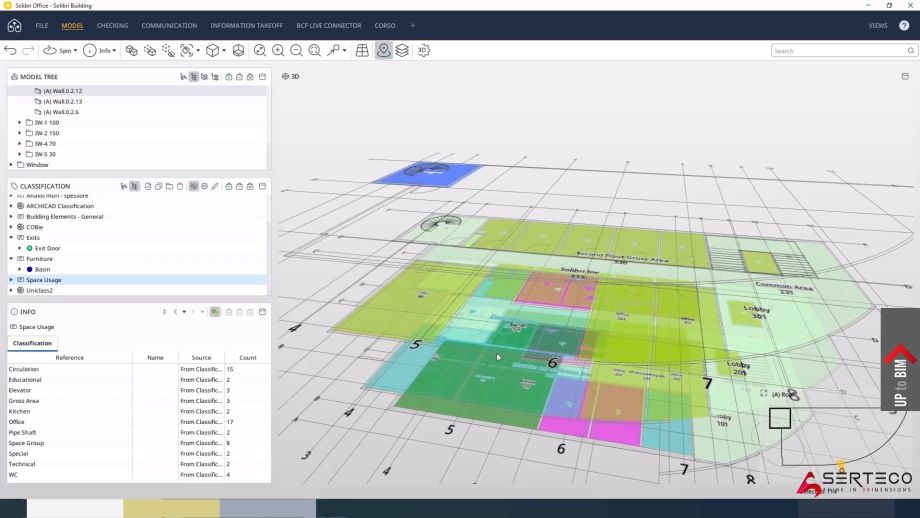
Task: Select Uniclass2 in the Classification tree
Action: pyautogui.click(x=39, y=290)
